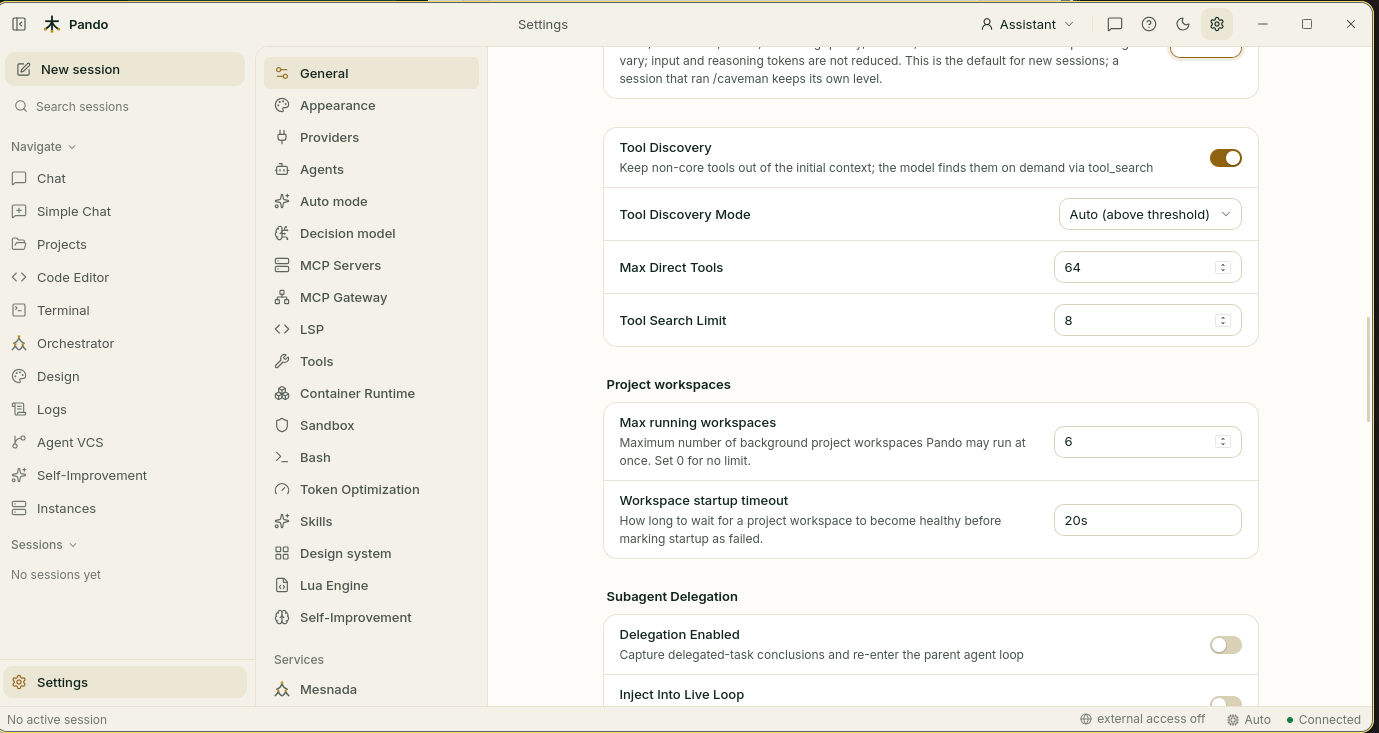Image resolution: width=1379 pixels, height=733 pixels.
Task: Toggle dark mode with the moon icon
Action: [x=1183, y=24]
